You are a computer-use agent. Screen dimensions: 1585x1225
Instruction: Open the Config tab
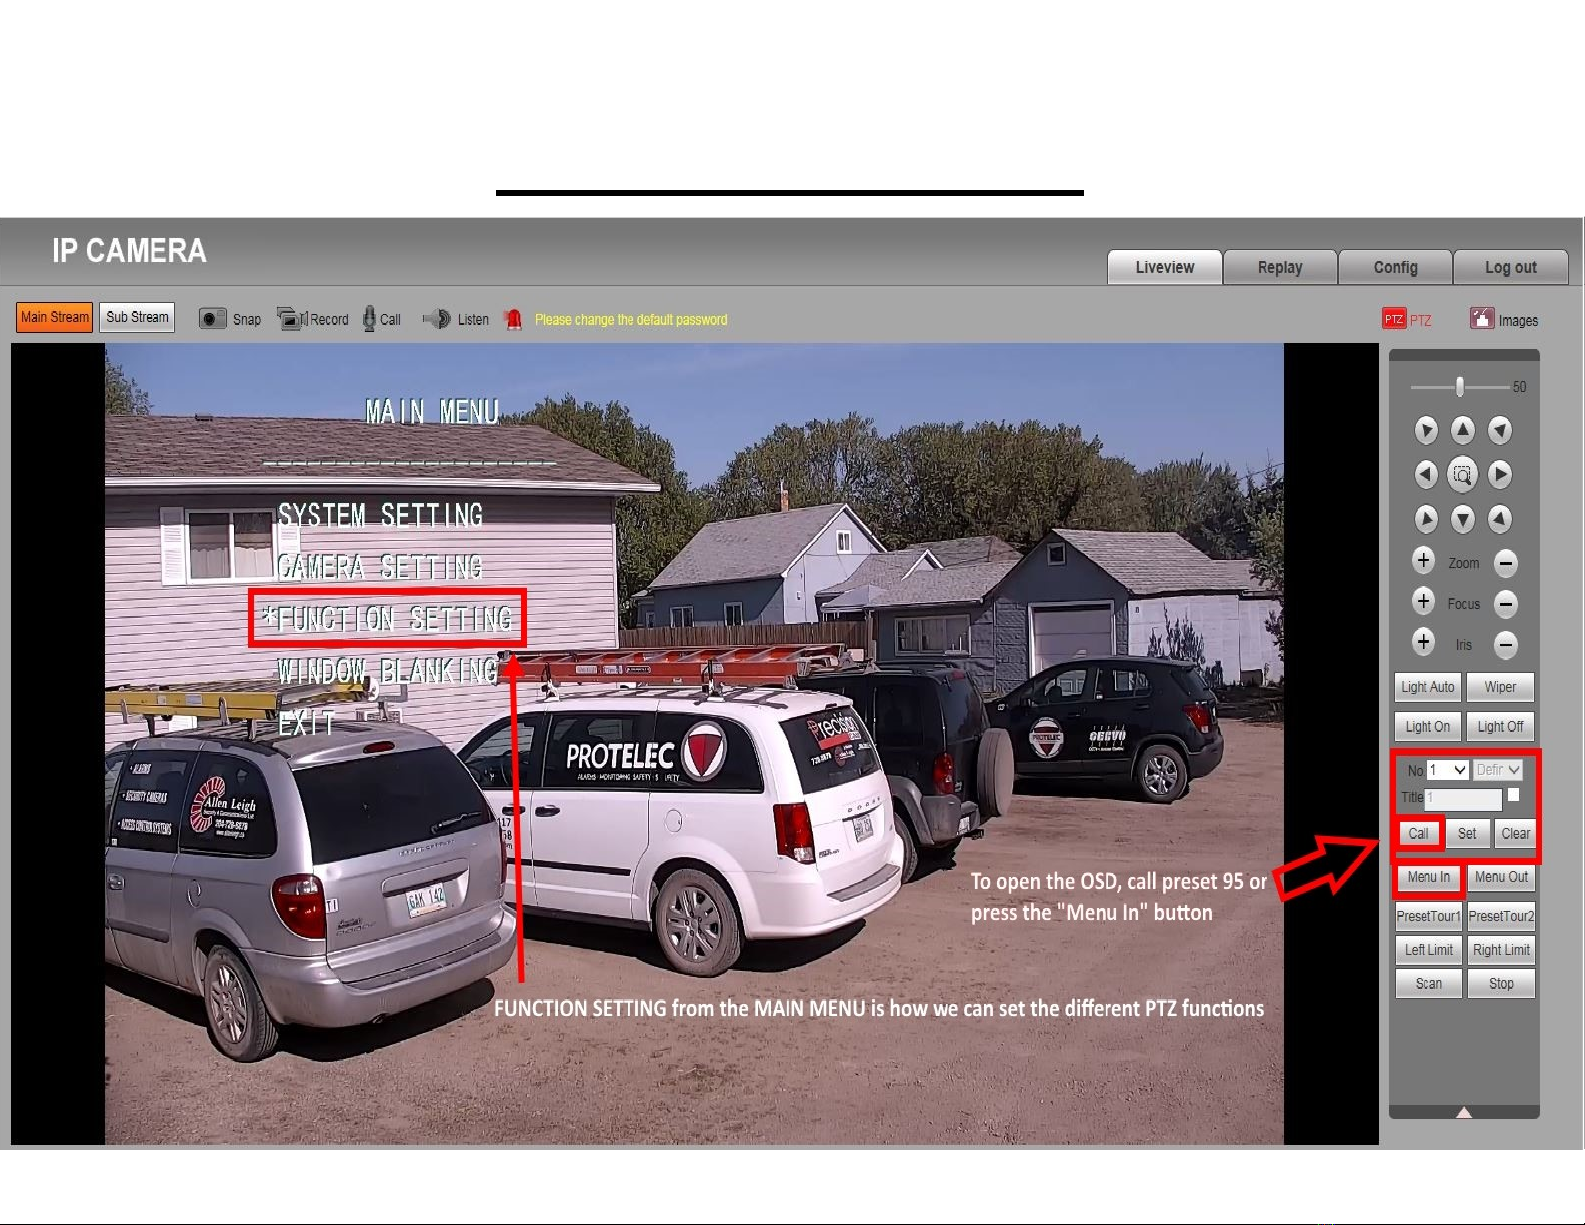point(1395,267)
